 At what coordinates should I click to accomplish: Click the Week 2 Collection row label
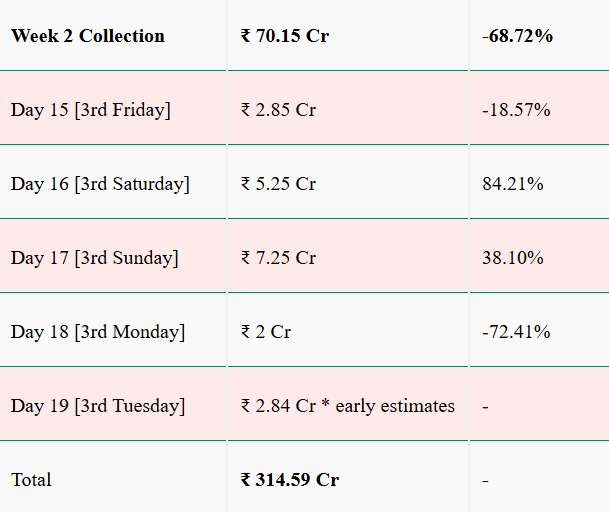[88, 36]
